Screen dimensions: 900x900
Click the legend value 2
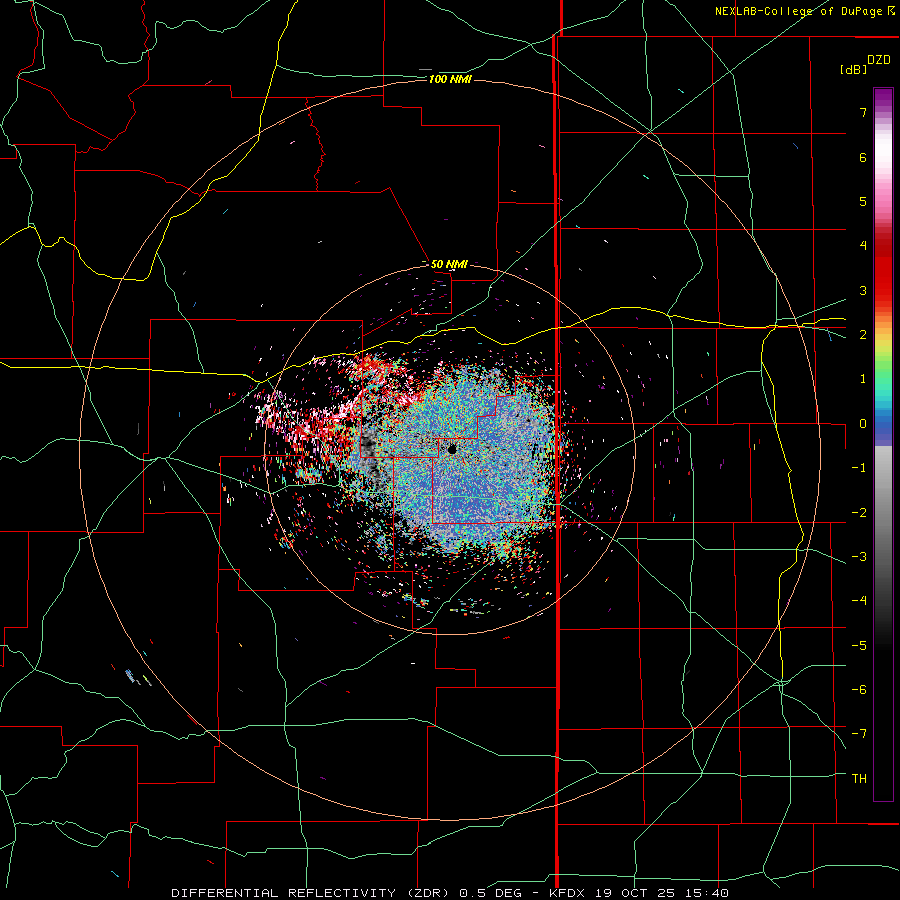tap(863, 335)
